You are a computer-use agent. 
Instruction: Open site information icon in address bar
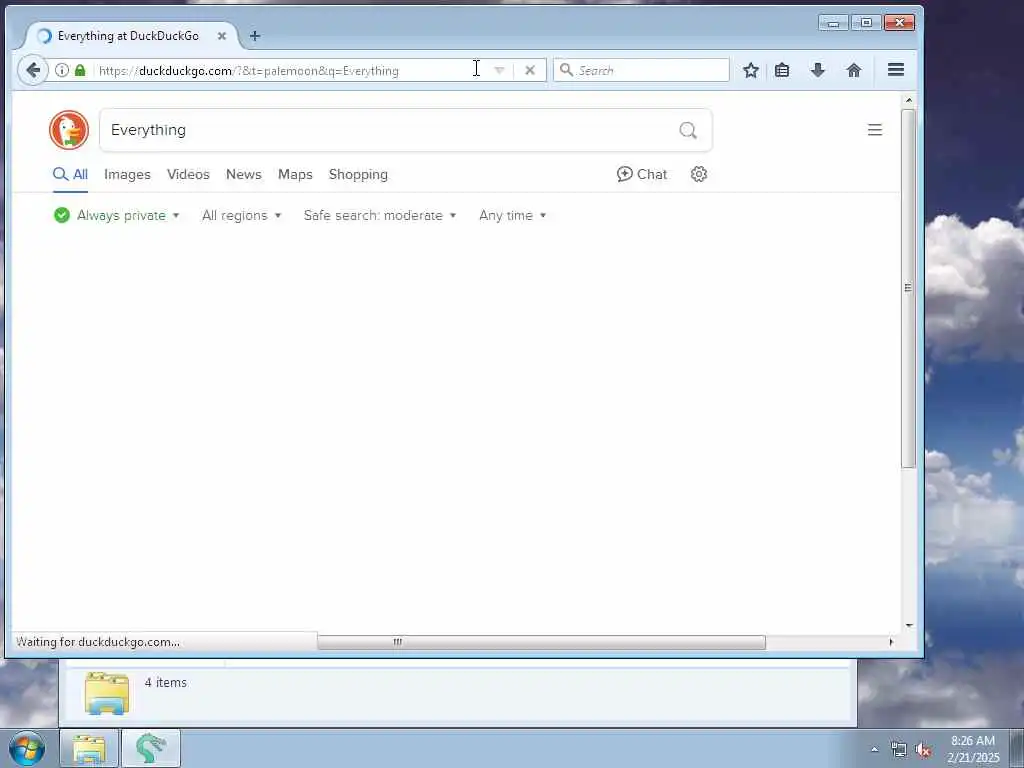pos(61,70)
